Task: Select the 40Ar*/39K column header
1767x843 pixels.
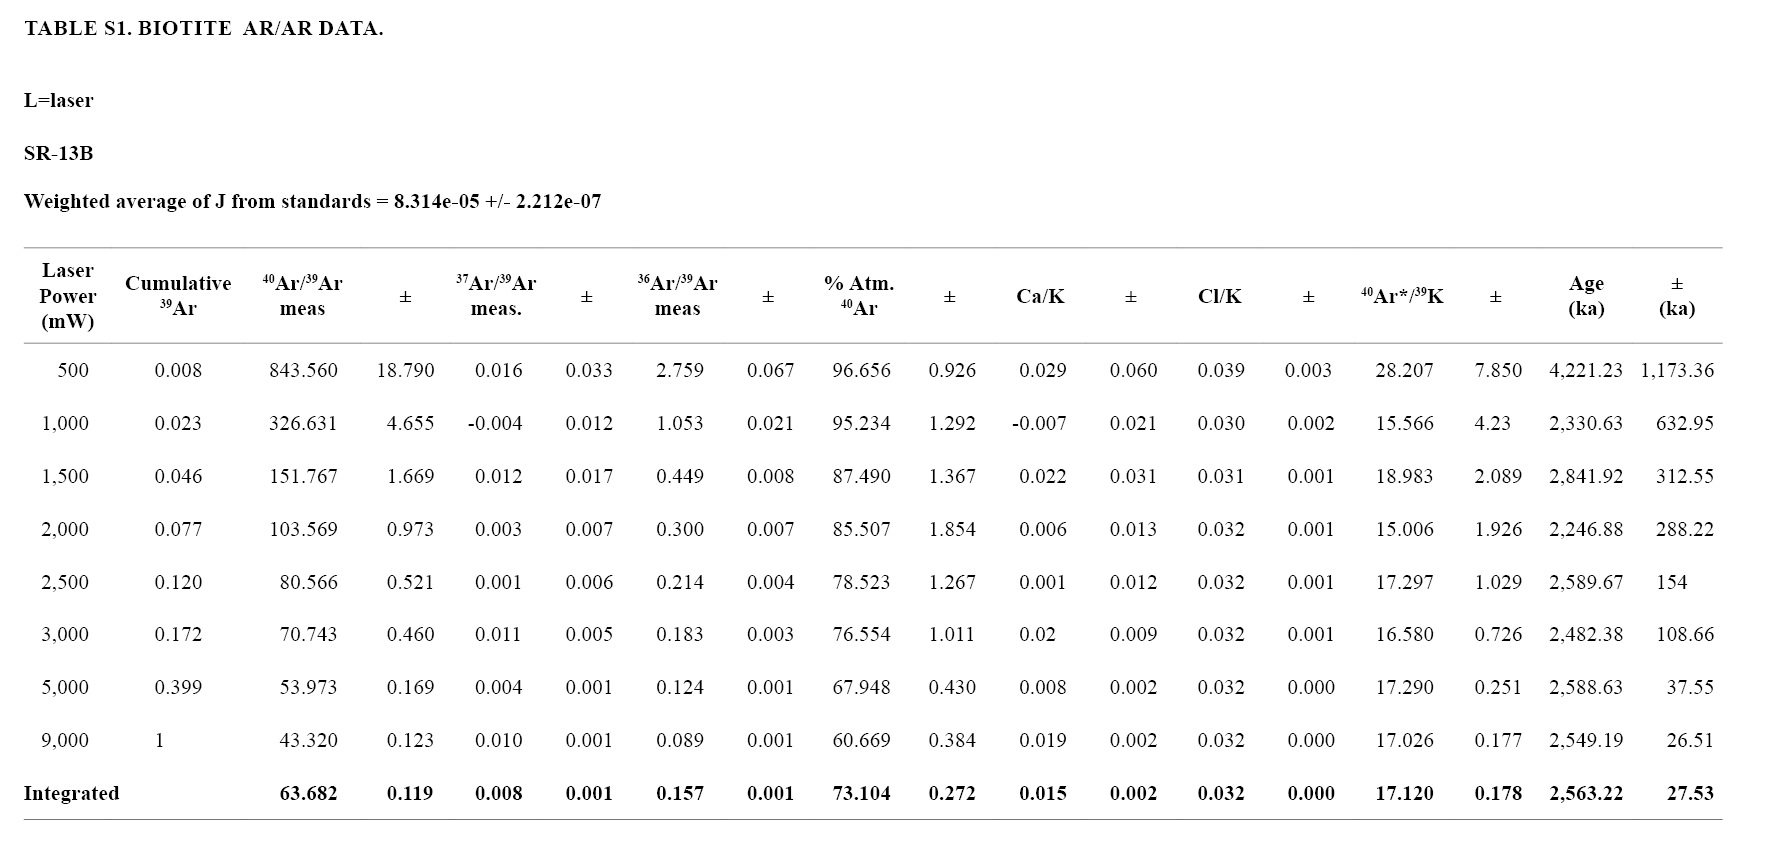Action: 1402,297
